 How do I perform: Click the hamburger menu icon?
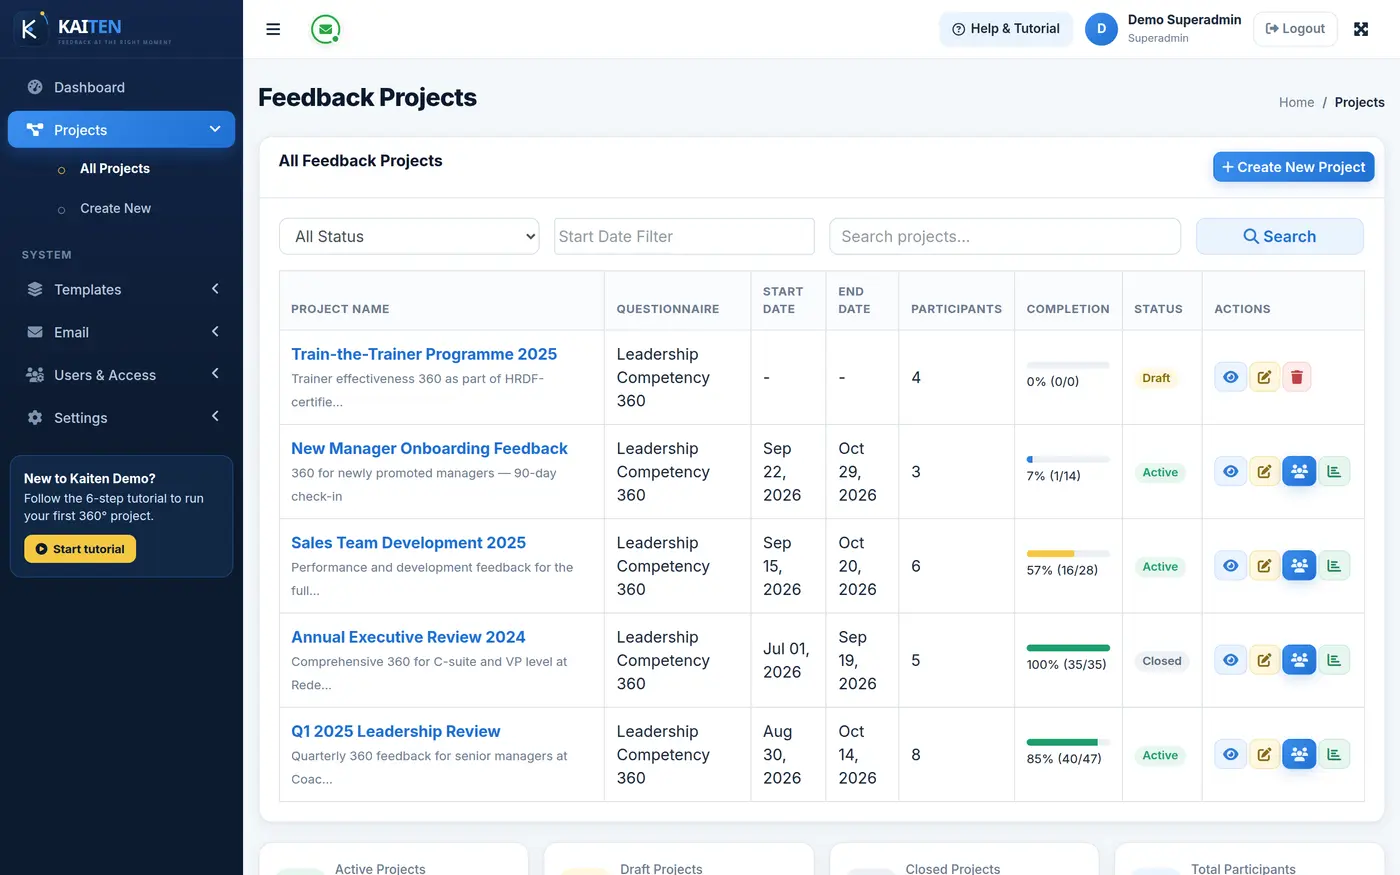pos(273,29)
